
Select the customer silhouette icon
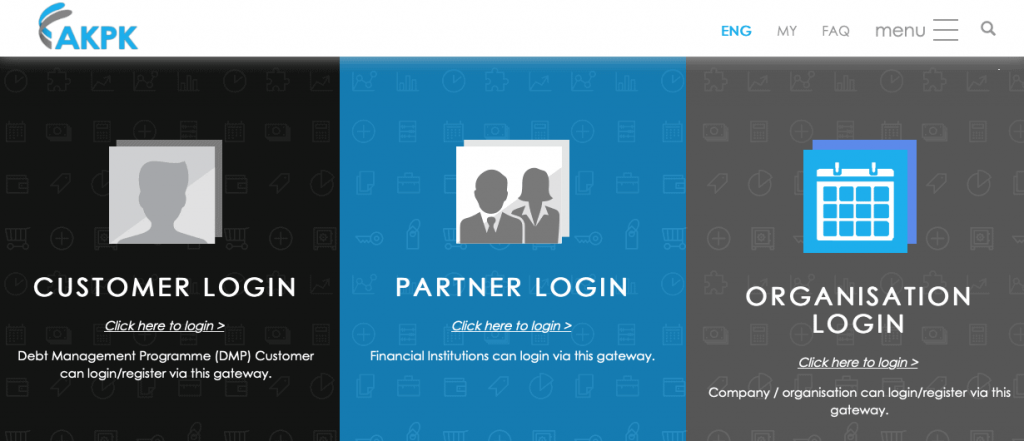click(x=165, y=192)
